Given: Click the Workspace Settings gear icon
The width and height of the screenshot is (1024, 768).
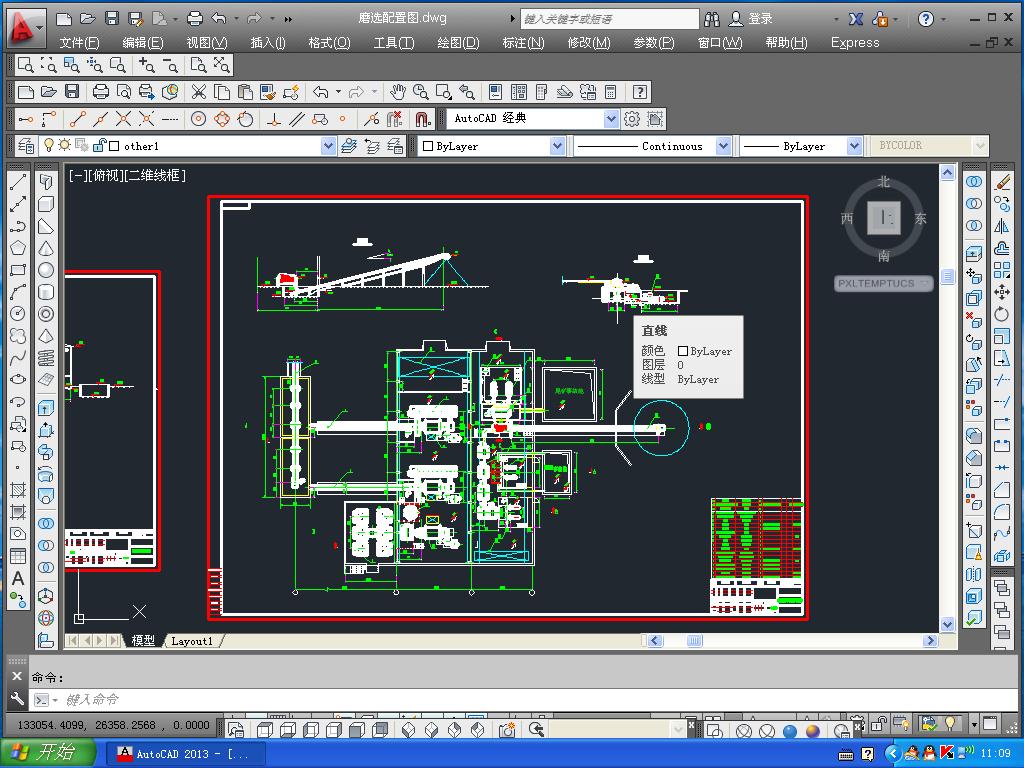Looking at the screenshot, I should 632,119.
